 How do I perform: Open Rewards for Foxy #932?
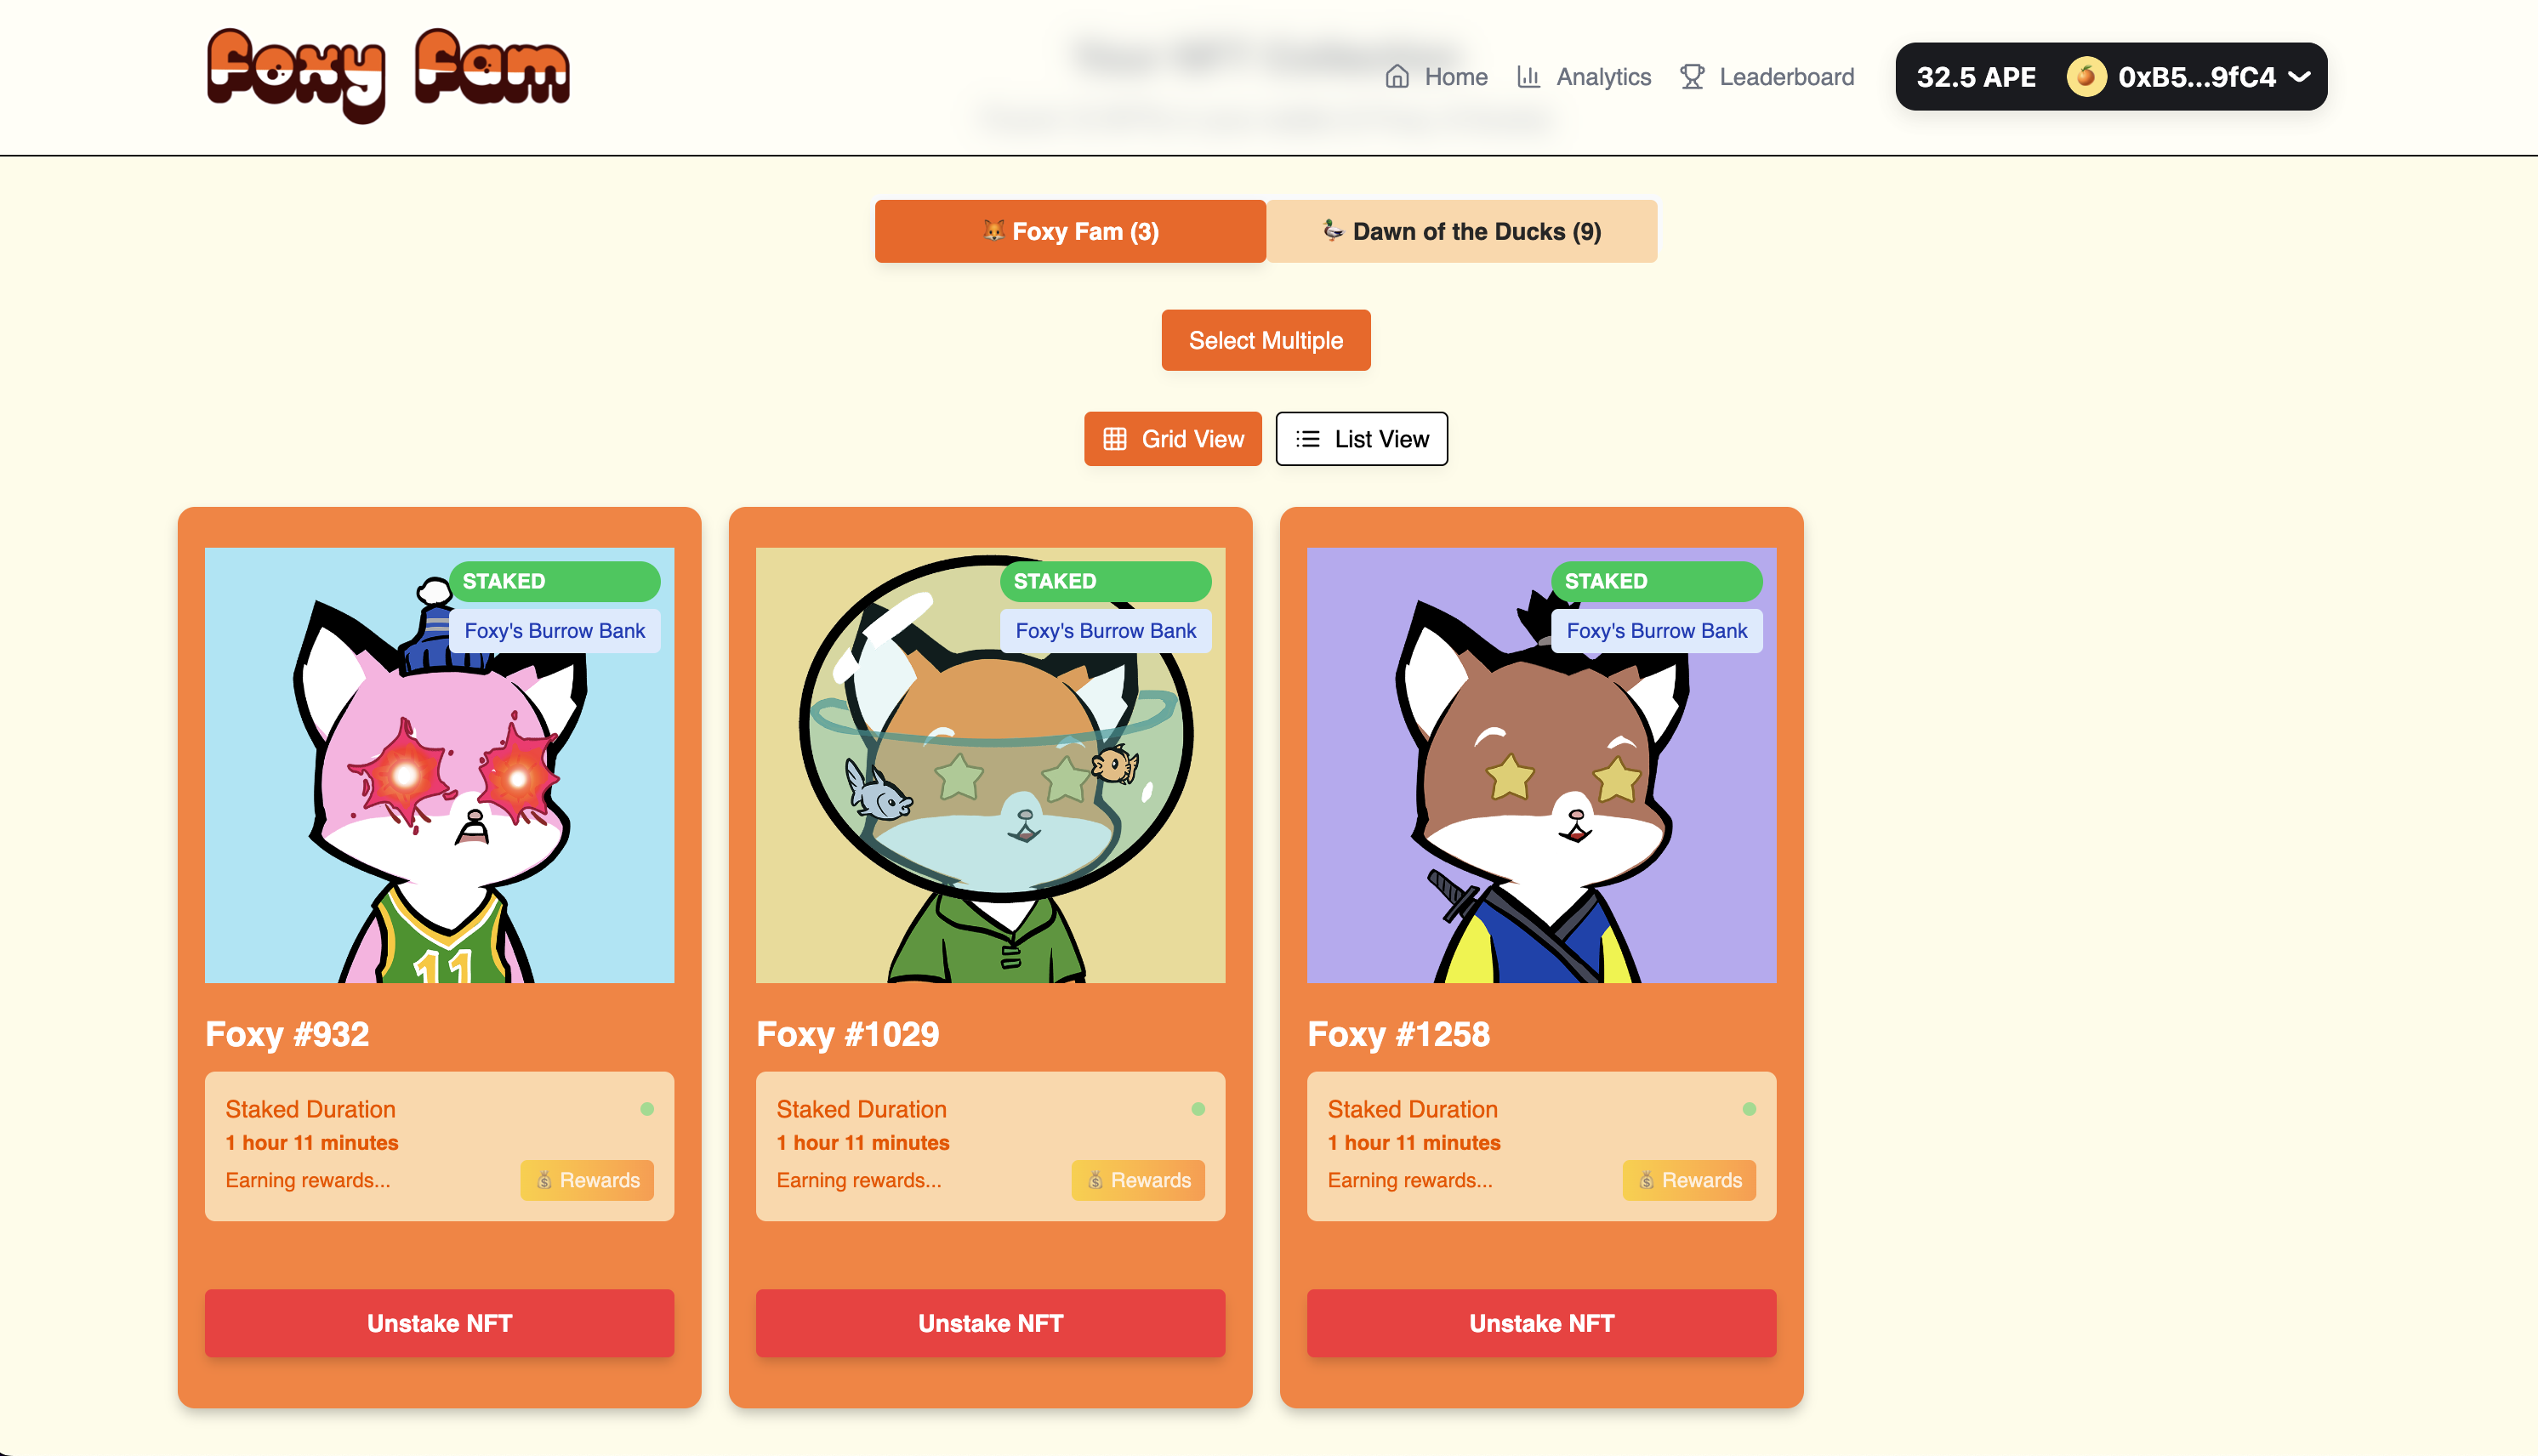(x=587, y=1180)
